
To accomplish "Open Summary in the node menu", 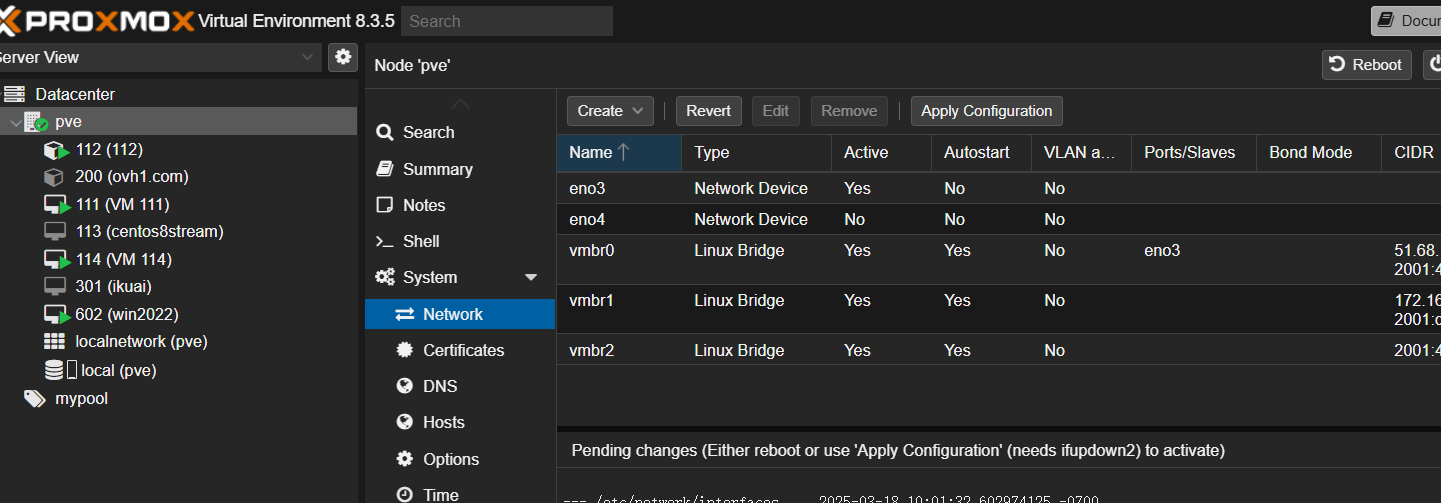I will click(x=438, y=169).
